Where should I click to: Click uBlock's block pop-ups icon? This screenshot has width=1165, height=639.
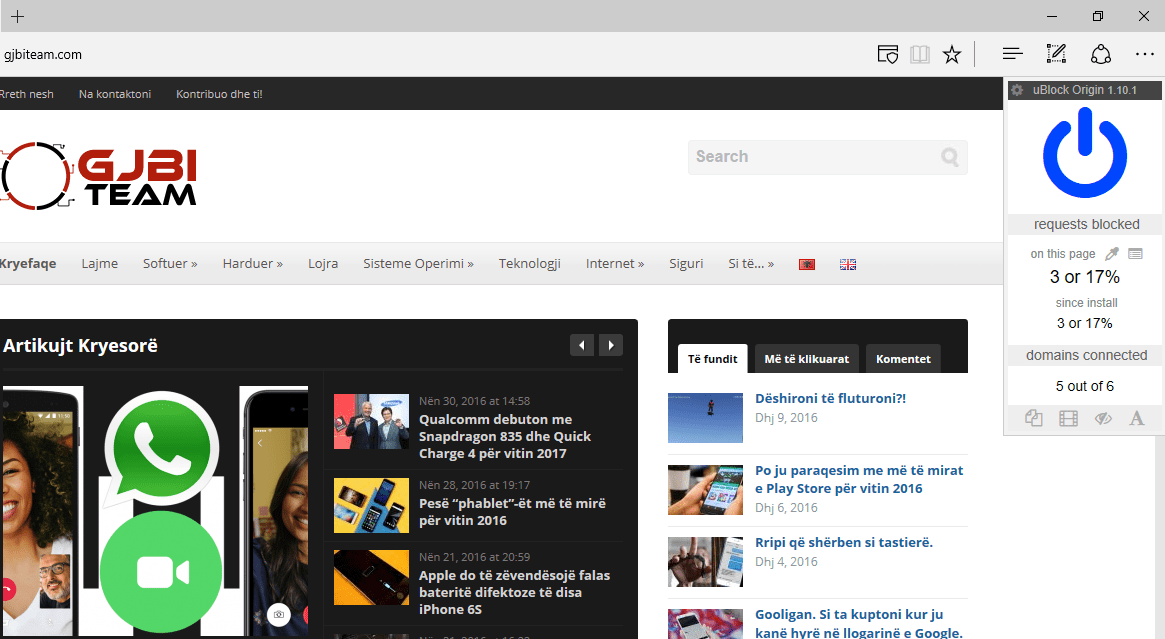[x=1033, y=418]
